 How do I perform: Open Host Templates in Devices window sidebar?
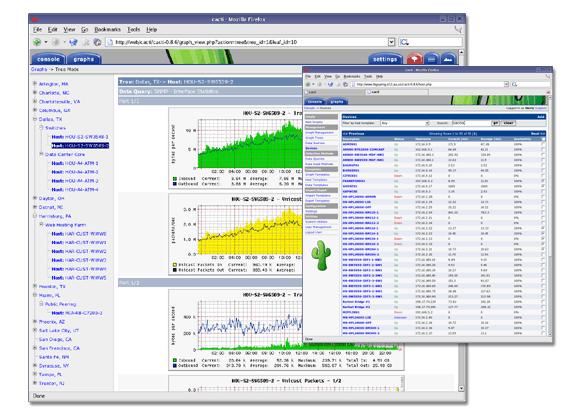tap(316, 180)
